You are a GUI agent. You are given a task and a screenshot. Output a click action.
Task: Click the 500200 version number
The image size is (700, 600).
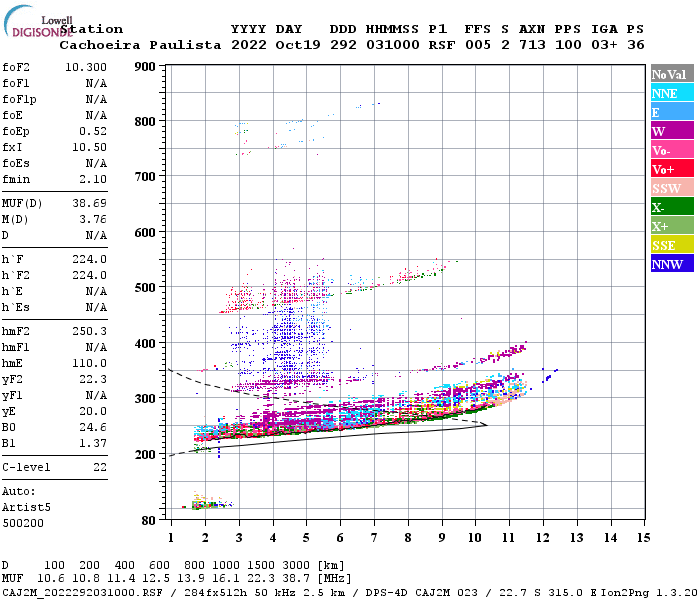pos(23,523)
